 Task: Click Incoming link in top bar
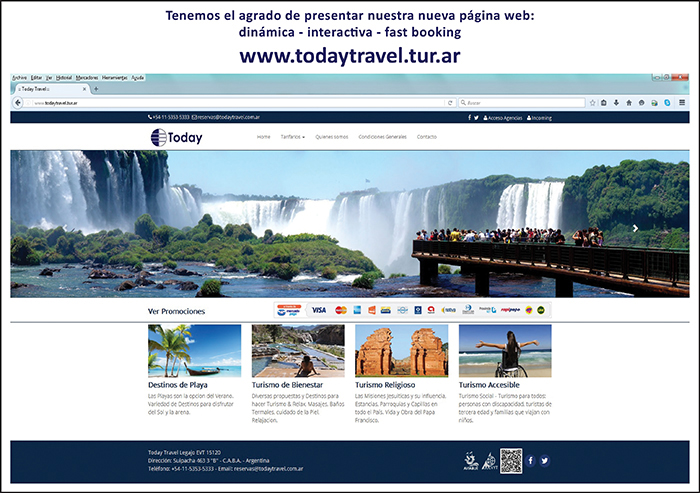point(539,118)
